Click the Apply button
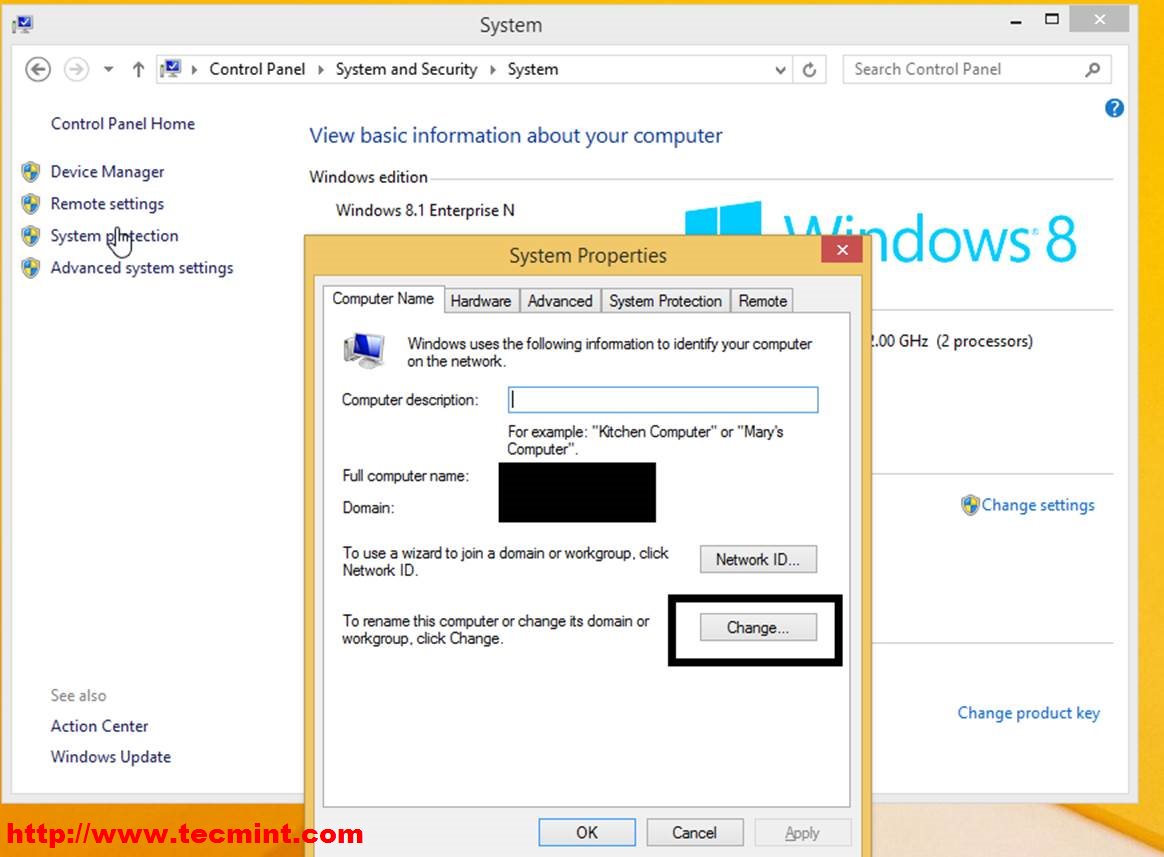1164x857 pixels. [802, 832]
